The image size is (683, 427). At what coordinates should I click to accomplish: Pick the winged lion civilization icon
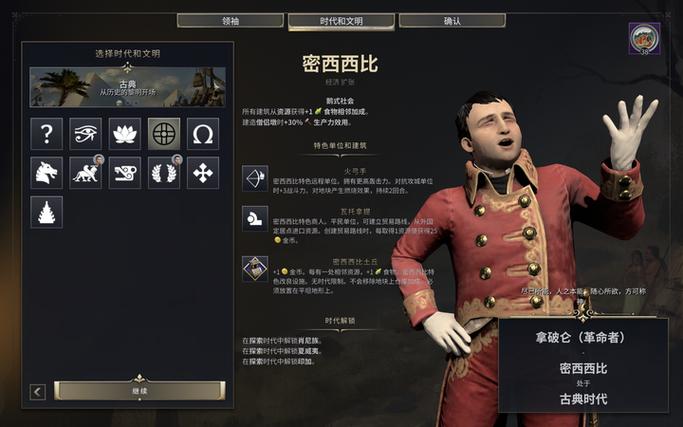pyautogui.click(x=85, y=173)
